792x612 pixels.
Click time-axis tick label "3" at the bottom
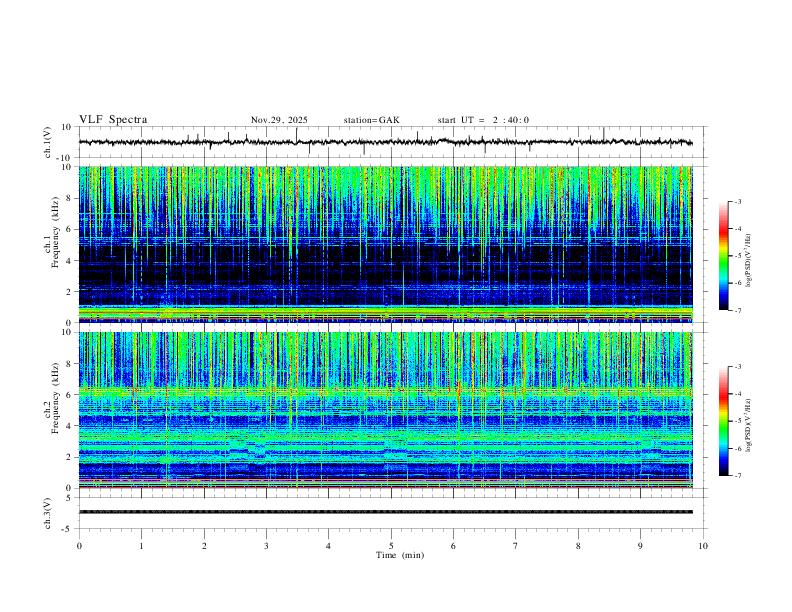tap(266, 546)
